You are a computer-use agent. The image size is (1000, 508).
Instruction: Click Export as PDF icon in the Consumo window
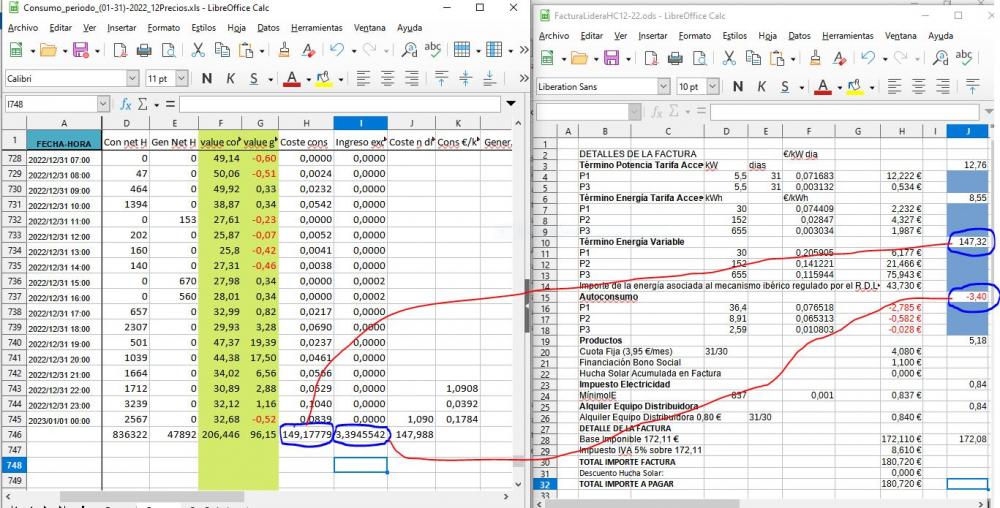point(120,50)
